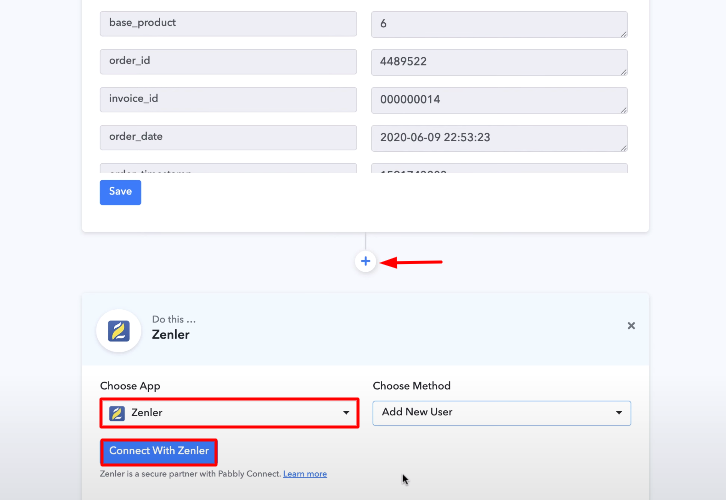Image resolution: width=726 pixels, height=500 pixels.
Task: Click the invoice_id key field
Action: [x=228, y=100]
